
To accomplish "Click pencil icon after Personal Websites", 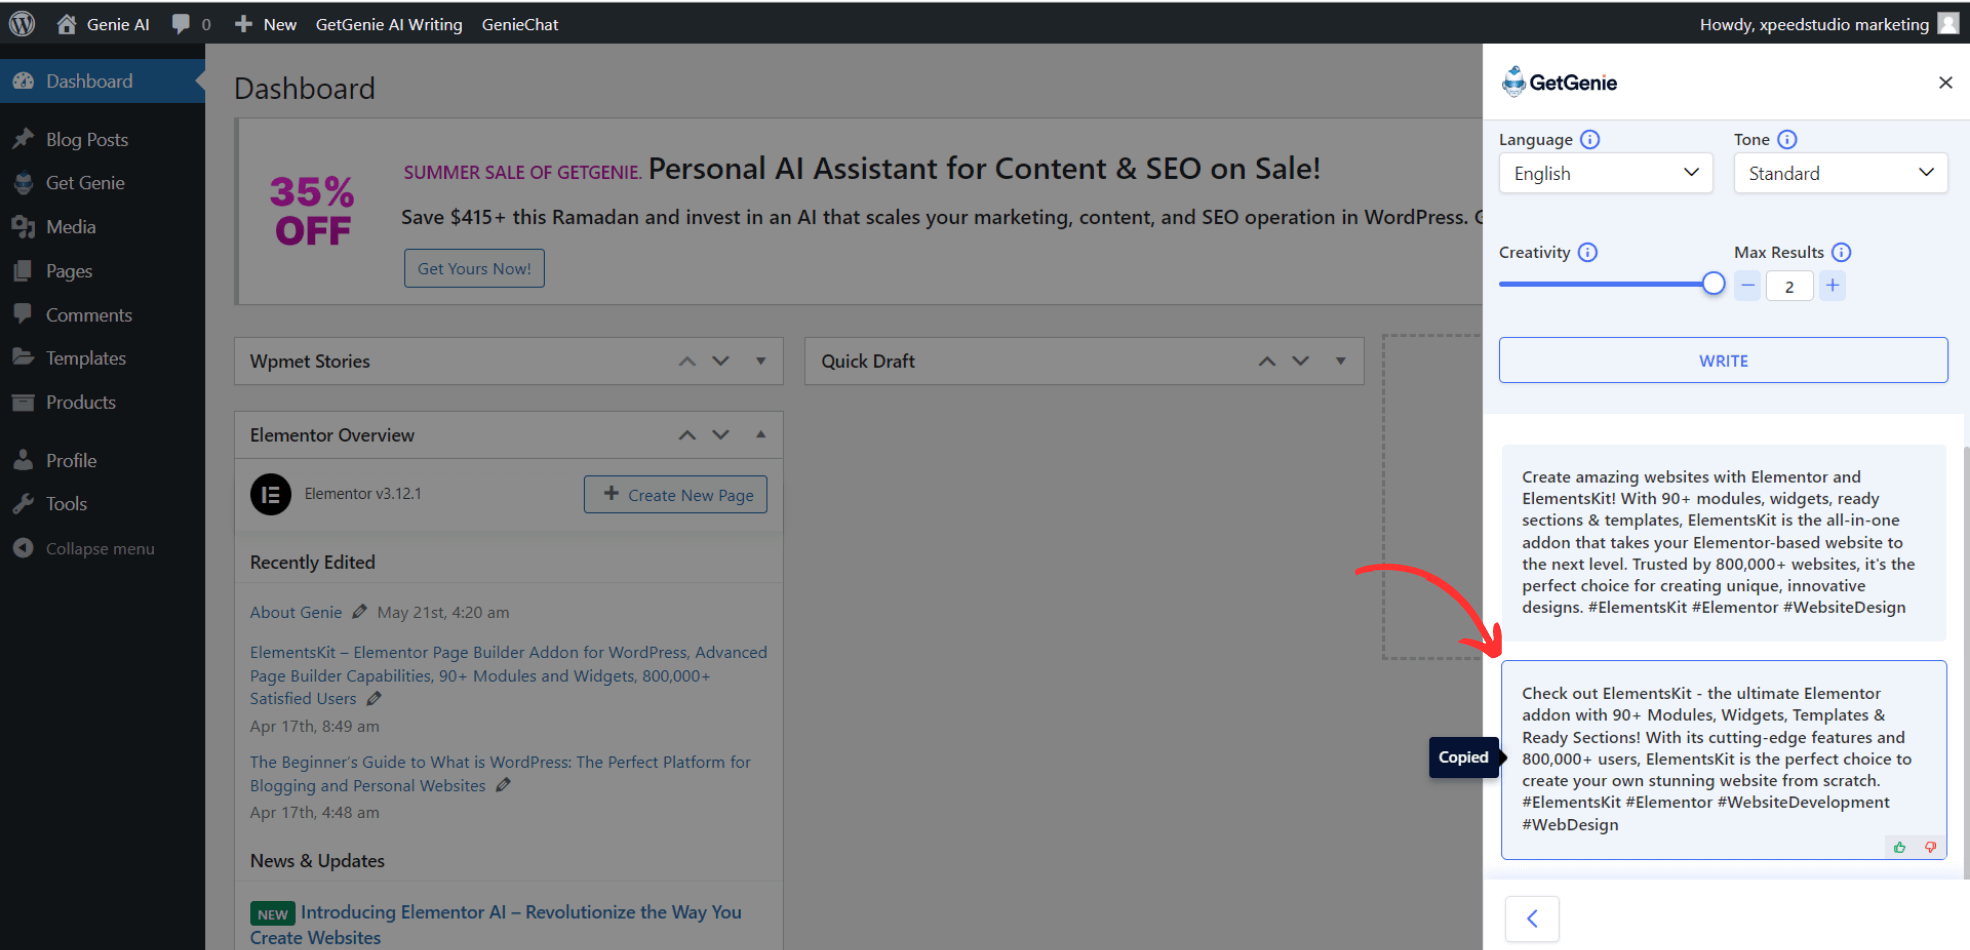I will pos(503,786).
